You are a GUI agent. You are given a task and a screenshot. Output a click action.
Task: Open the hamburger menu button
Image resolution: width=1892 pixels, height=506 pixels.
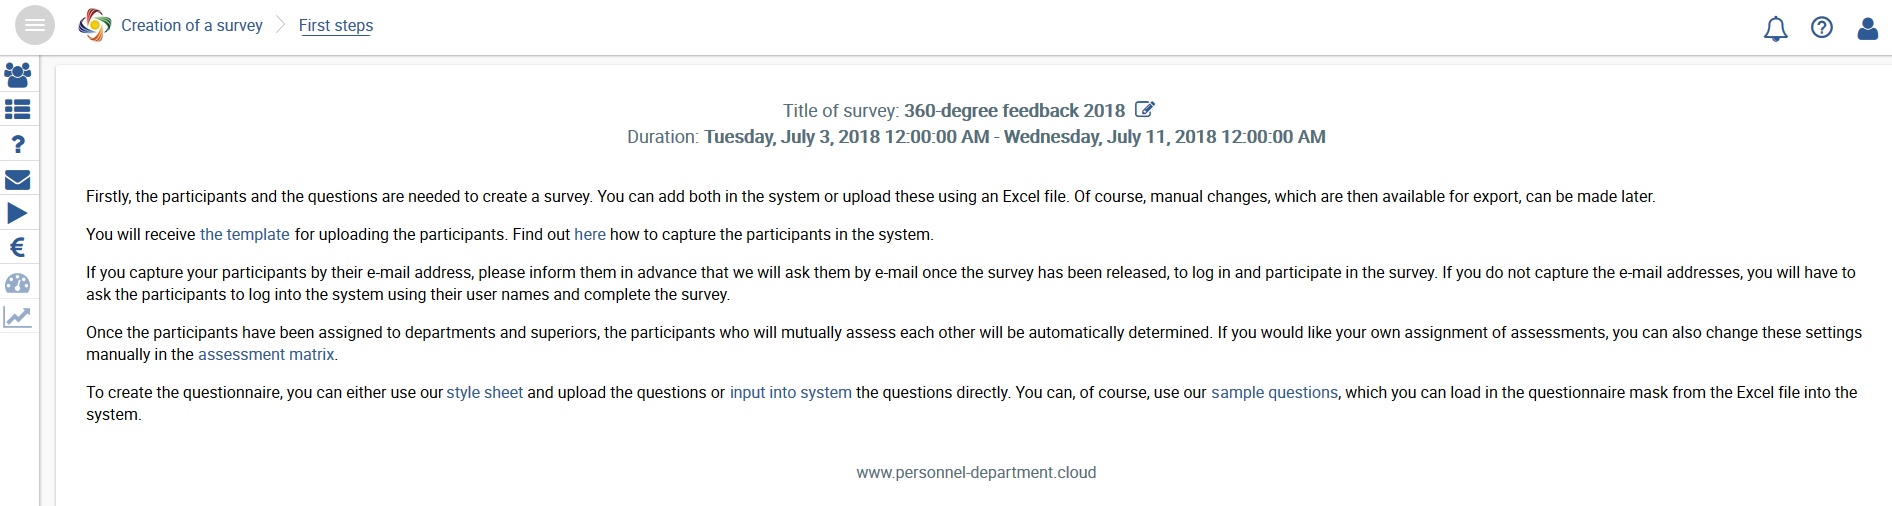click(34, 26)
